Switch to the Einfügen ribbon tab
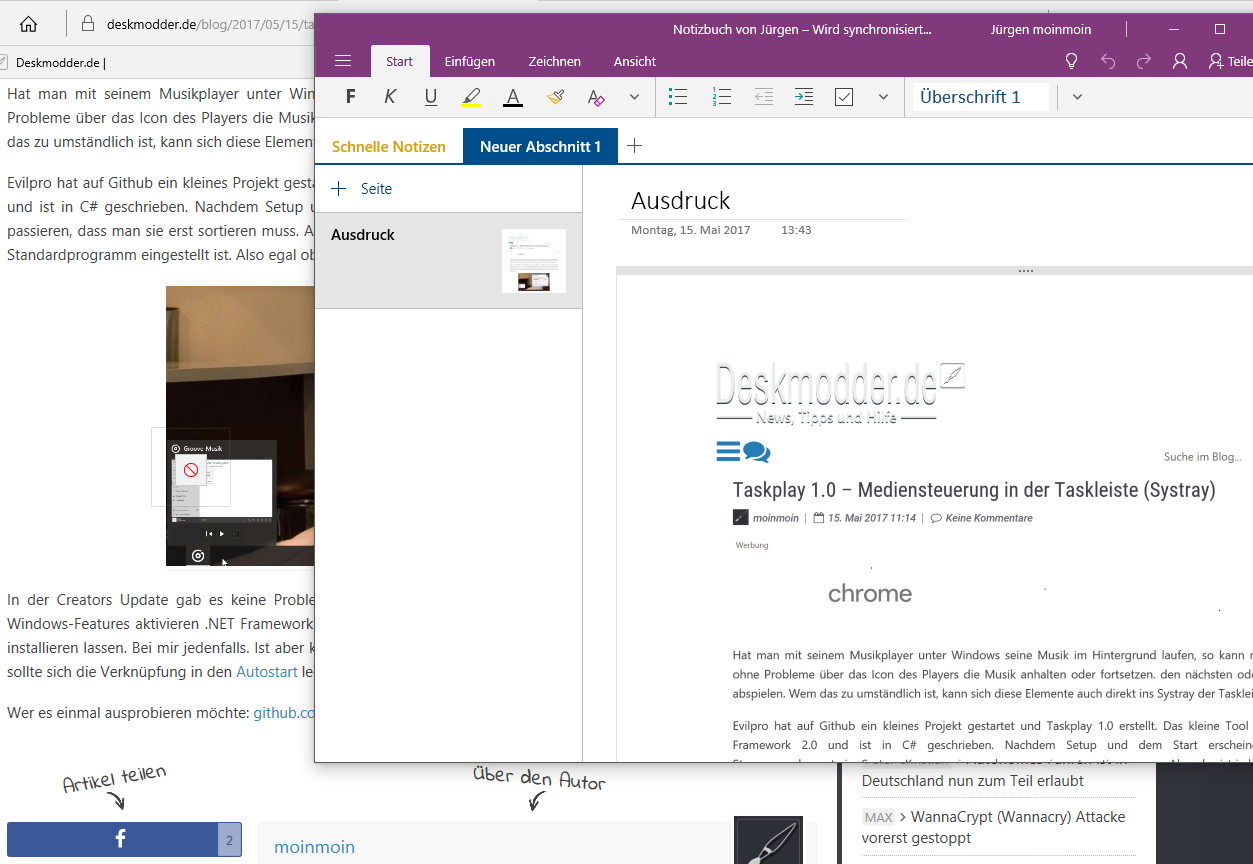The image size is (1253, 864). (470, 61)
